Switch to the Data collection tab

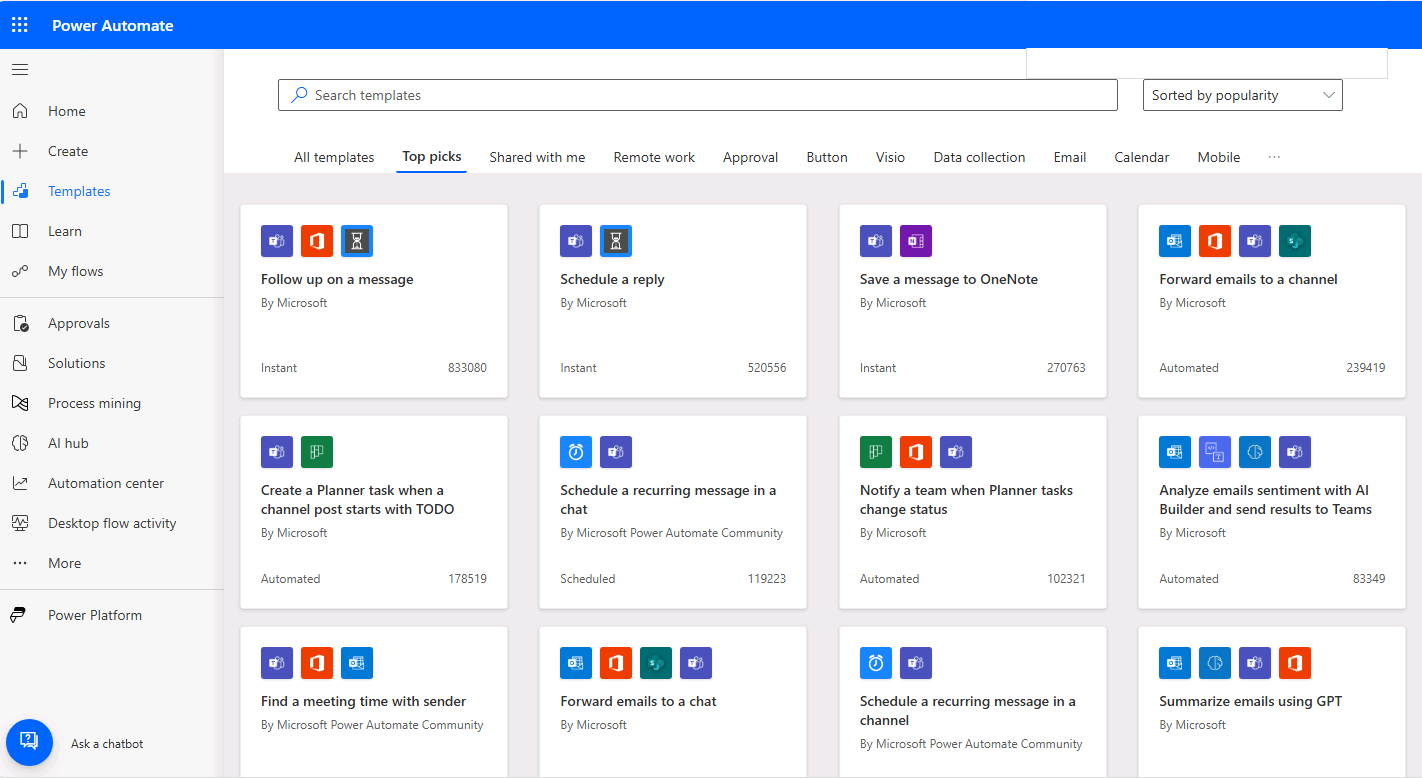coord(979,157)
